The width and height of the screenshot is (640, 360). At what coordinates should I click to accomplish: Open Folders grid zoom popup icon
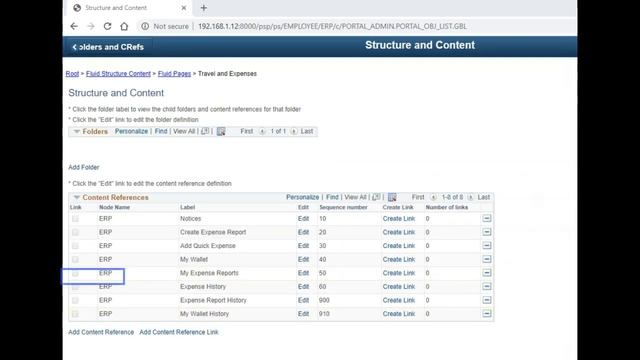[x=205, y=131]
